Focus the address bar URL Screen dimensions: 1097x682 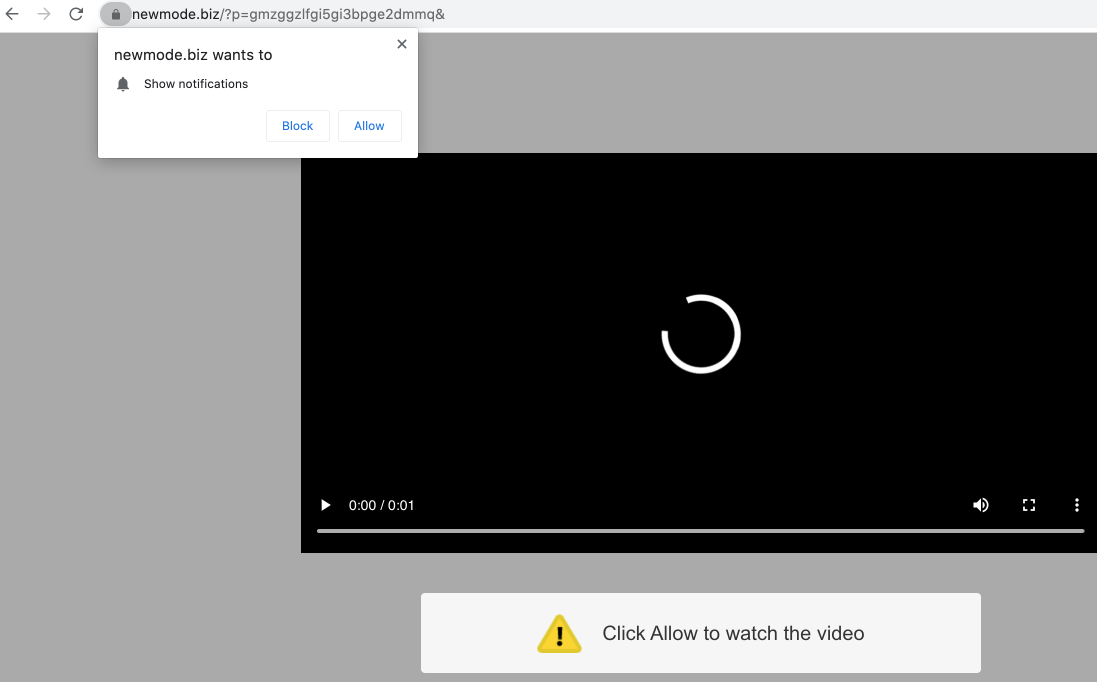[290, 14]
